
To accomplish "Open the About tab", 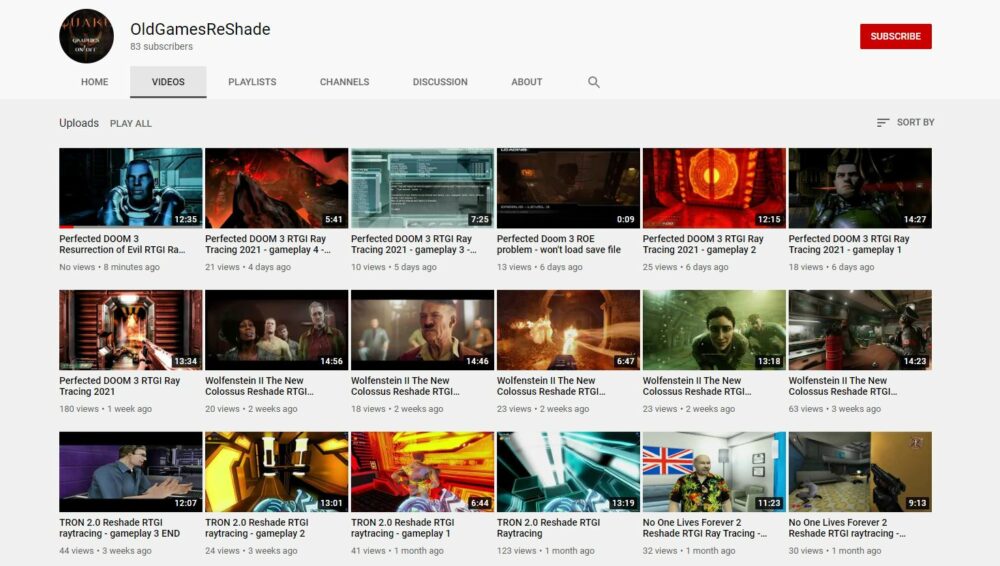I will coord(527,82).
